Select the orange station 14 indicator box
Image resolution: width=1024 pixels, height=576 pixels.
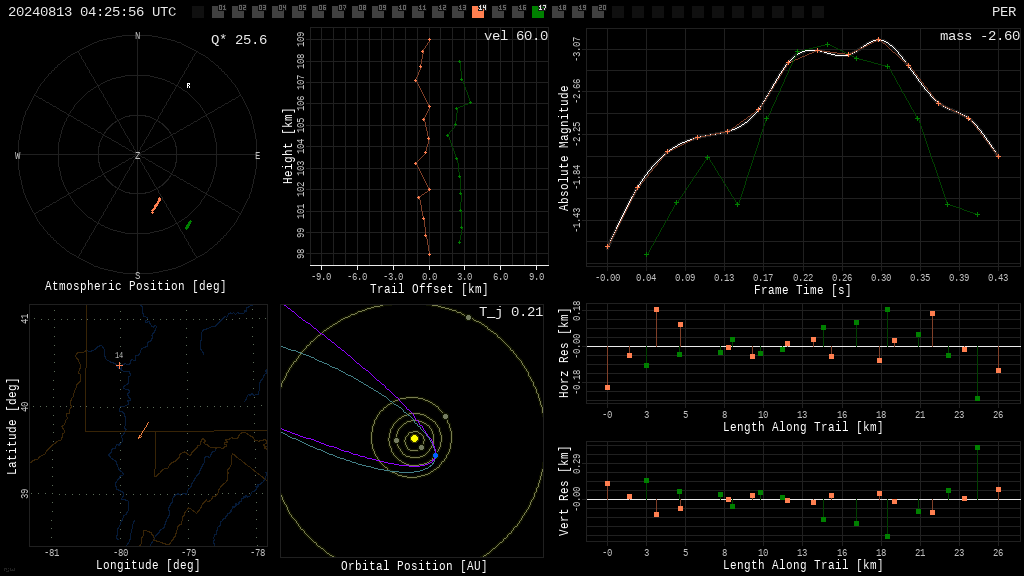tap(478, 12)
